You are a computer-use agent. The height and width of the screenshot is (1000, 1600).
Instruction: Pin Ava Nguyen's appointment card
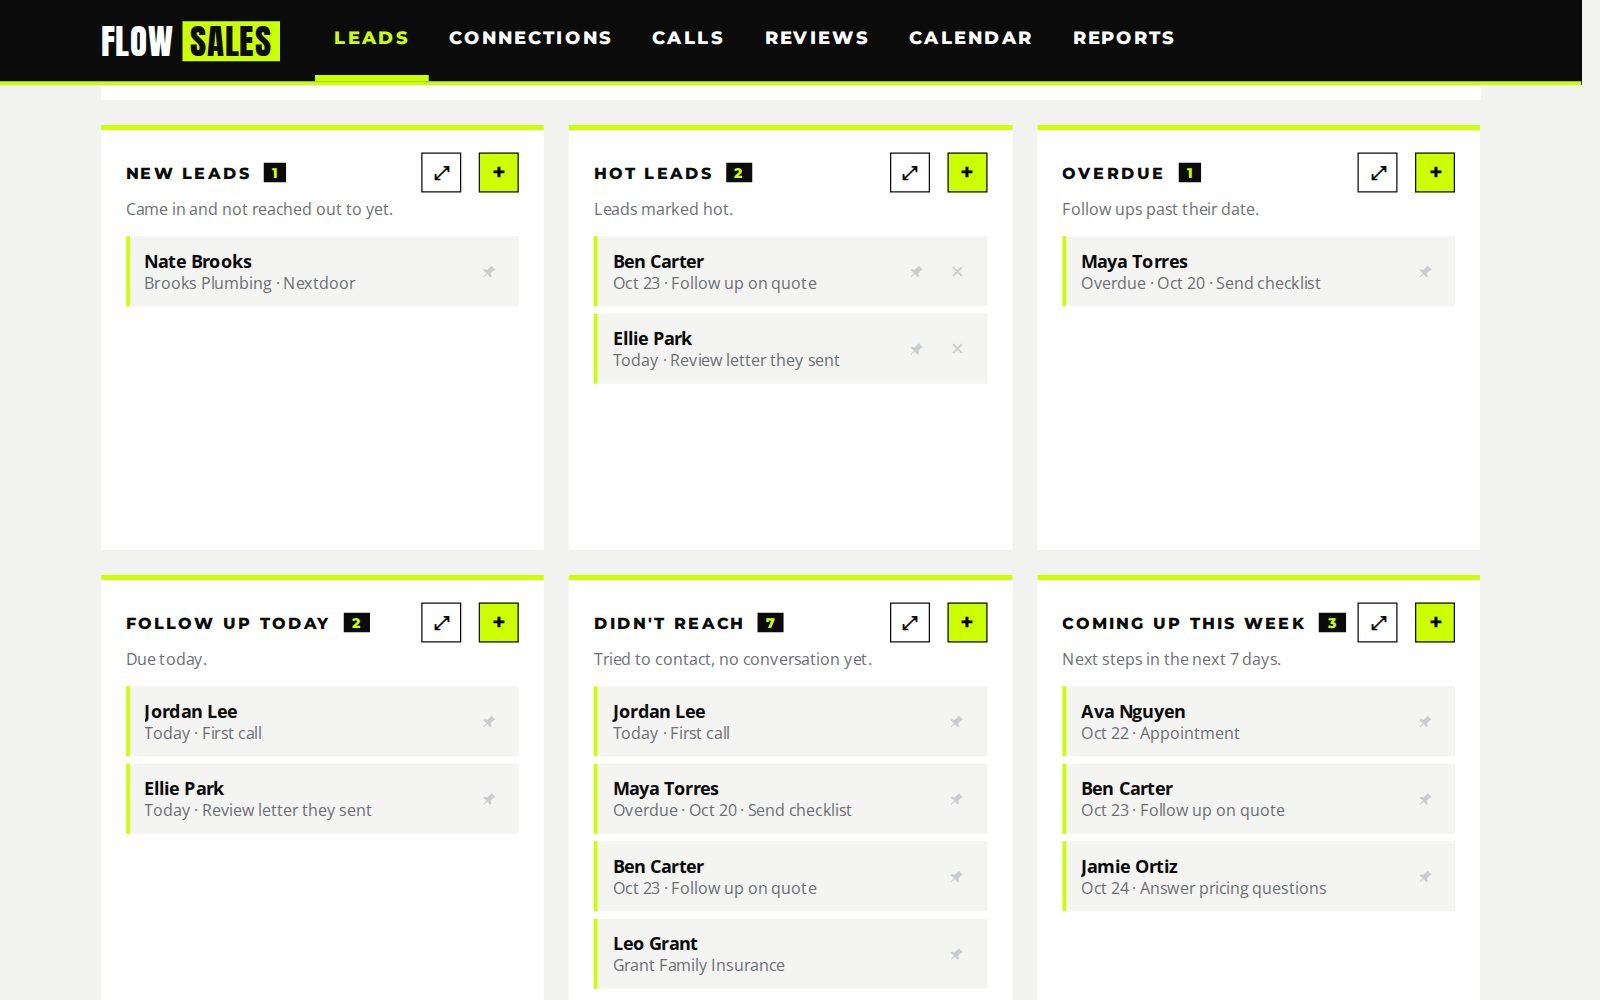(x=1425, y=721)
